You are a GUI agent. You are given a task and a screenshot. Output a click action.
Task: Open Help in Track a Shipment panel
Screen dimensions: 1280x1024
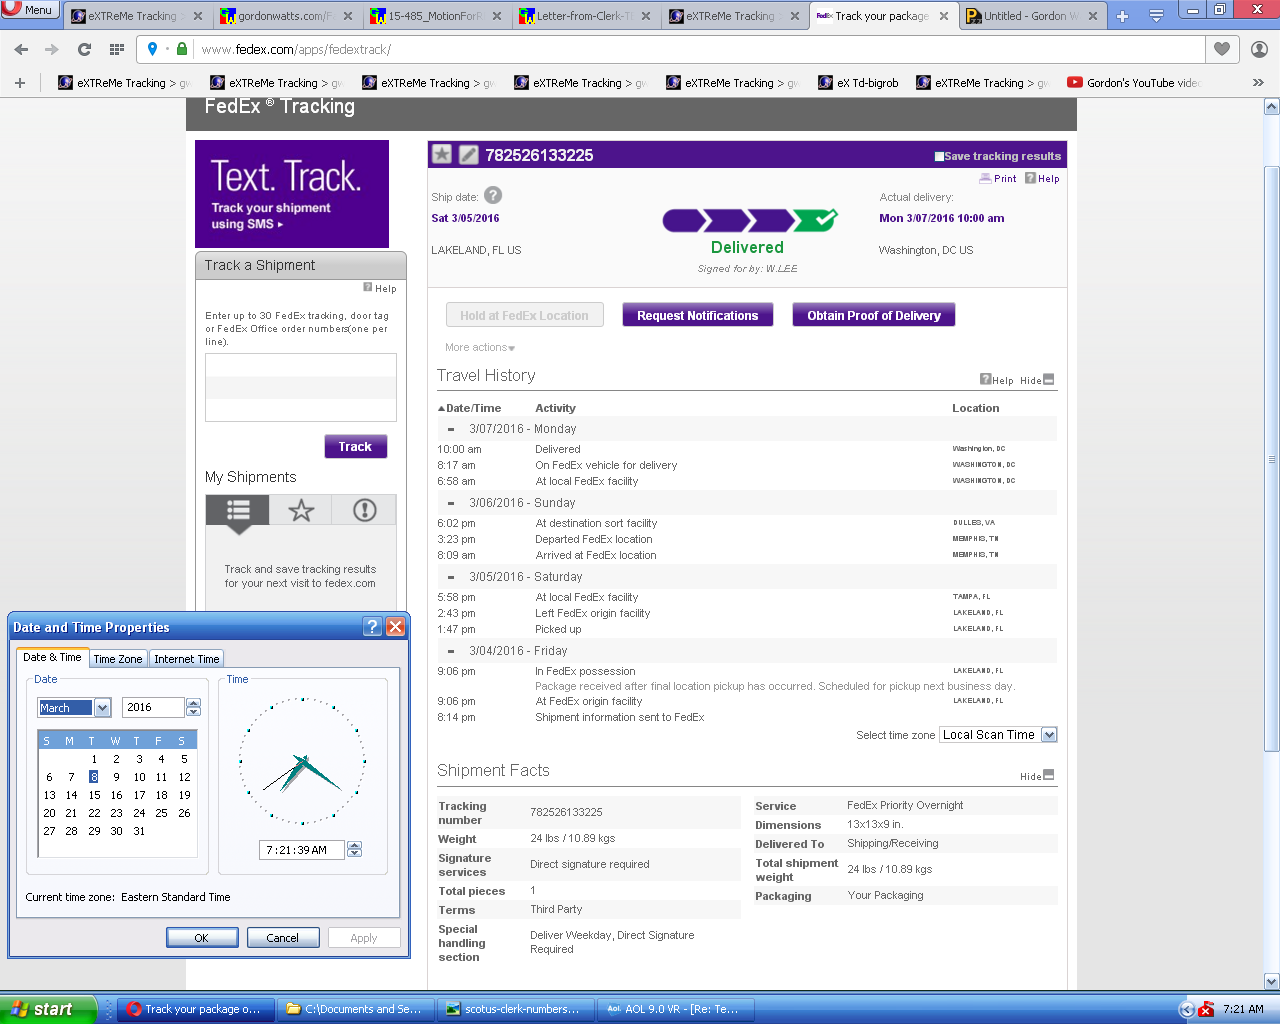pos(380,288)
